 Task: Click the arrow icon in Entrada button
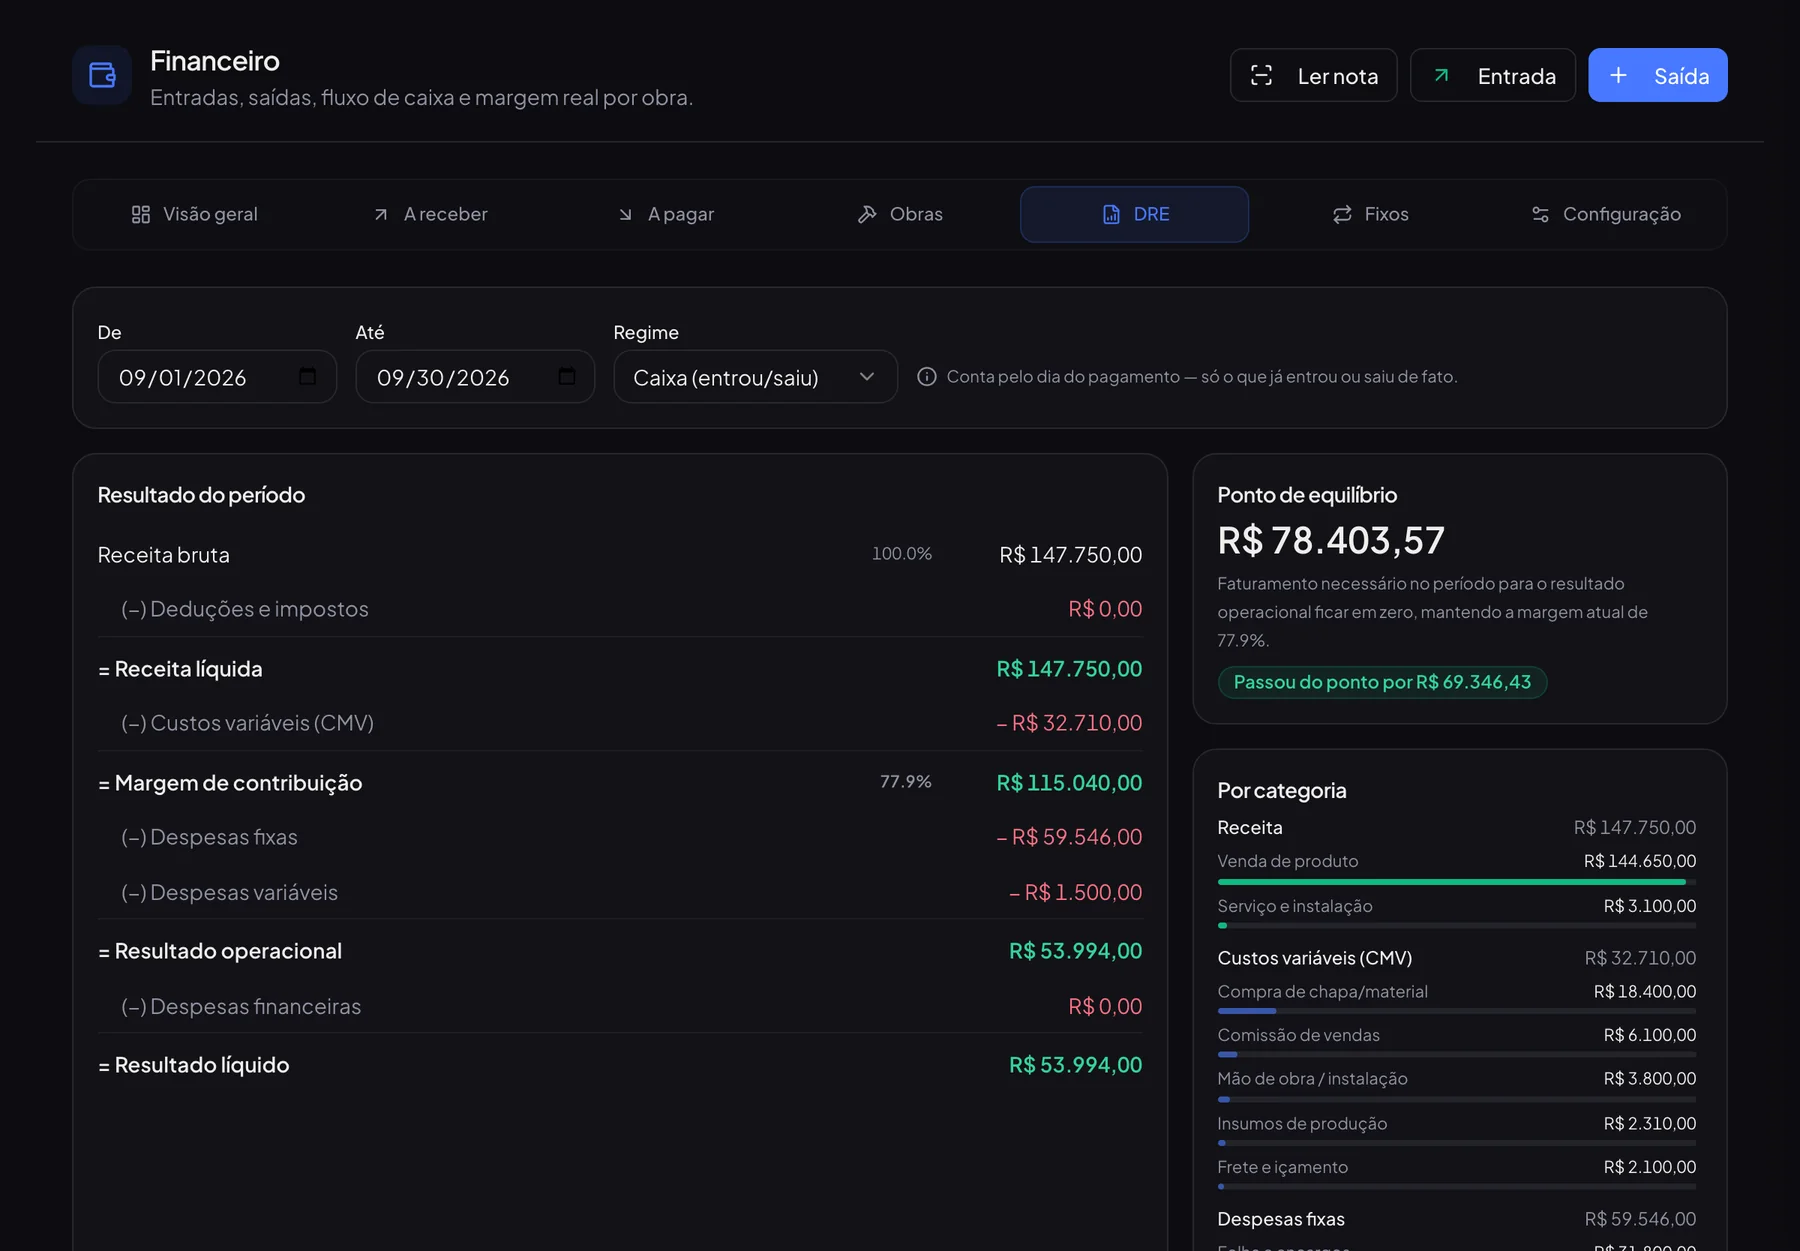tap(1441, 75)
